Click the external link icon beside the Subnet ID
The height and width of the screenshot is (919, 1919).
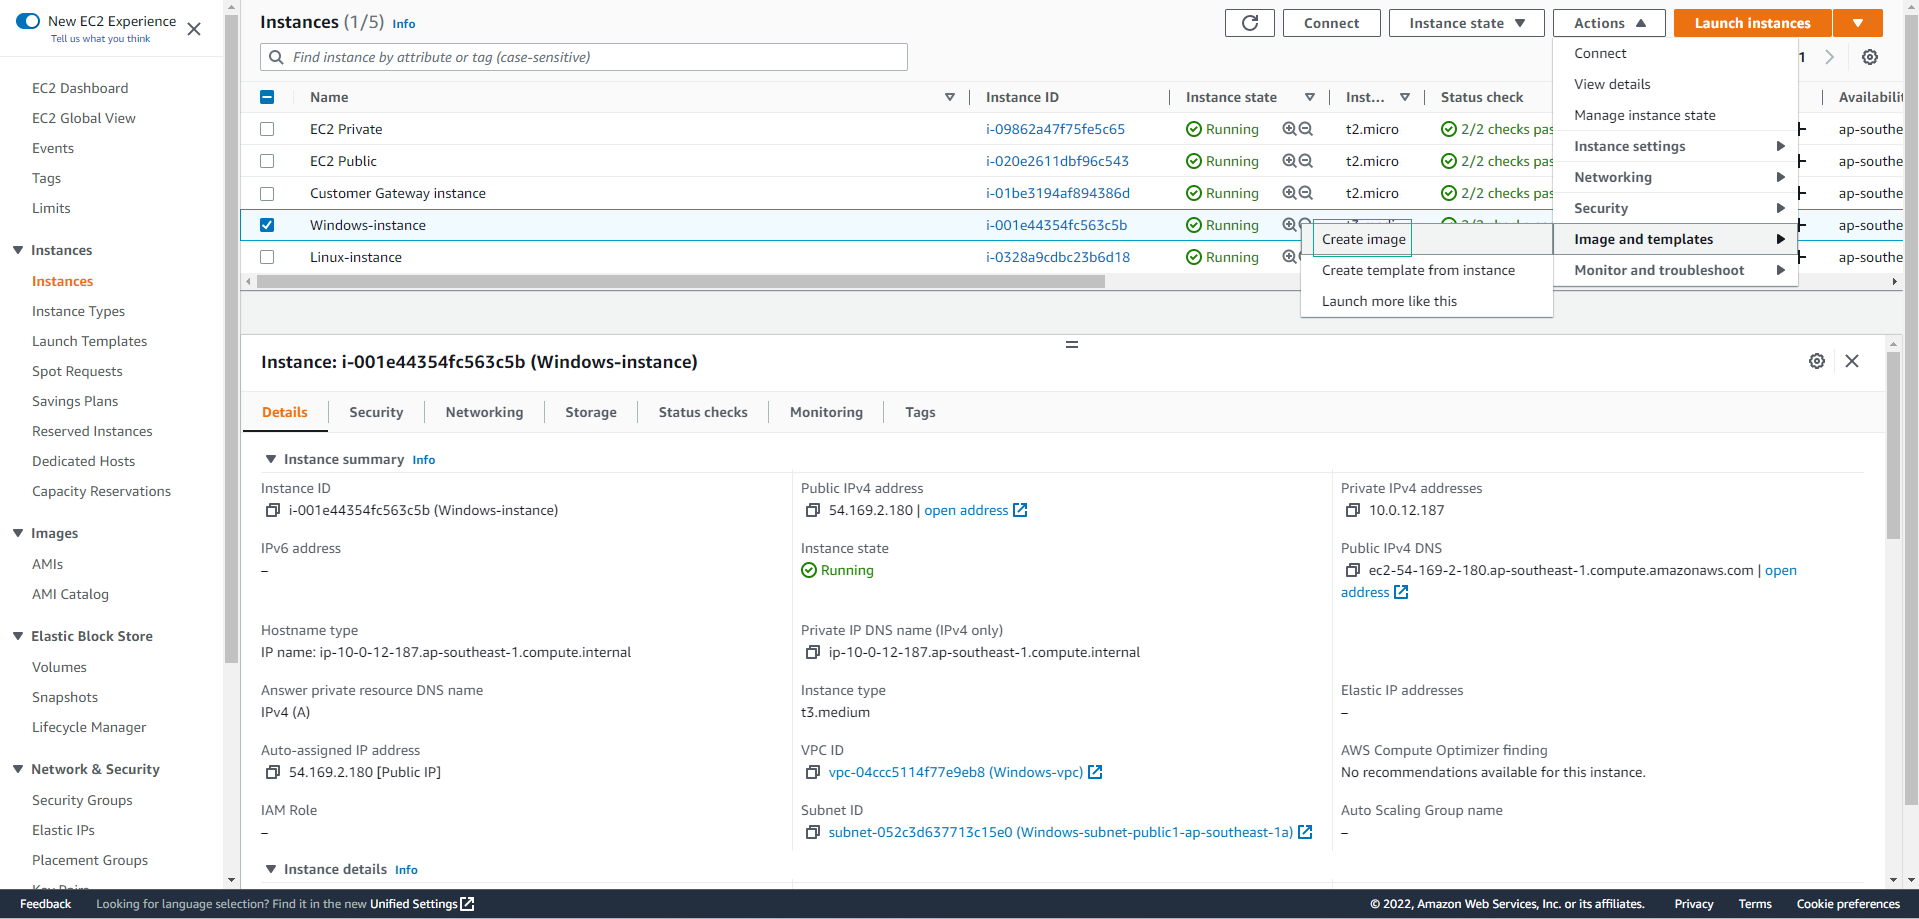point(1305,831)
